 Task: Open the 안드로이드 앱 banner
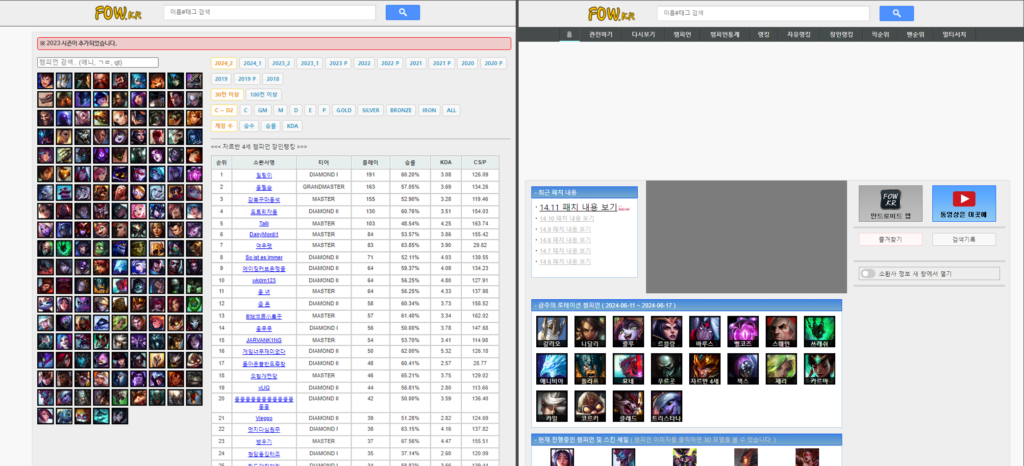pos(891,204)
